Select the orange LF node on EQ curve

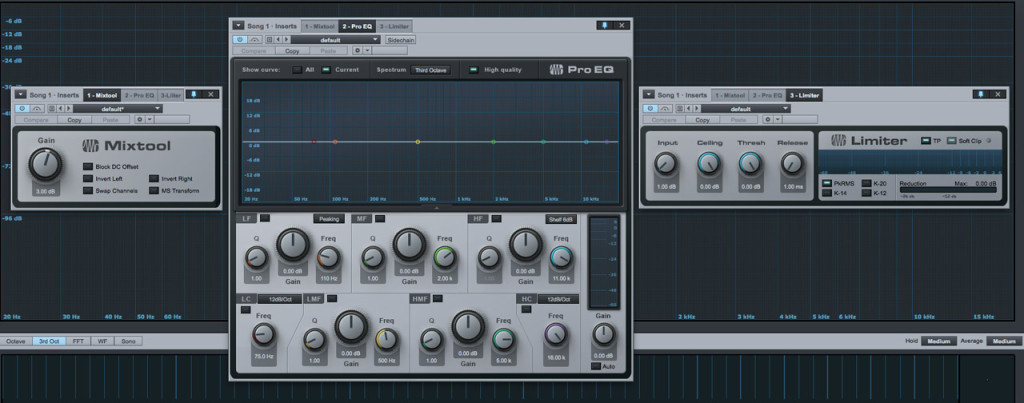point(335,142)
